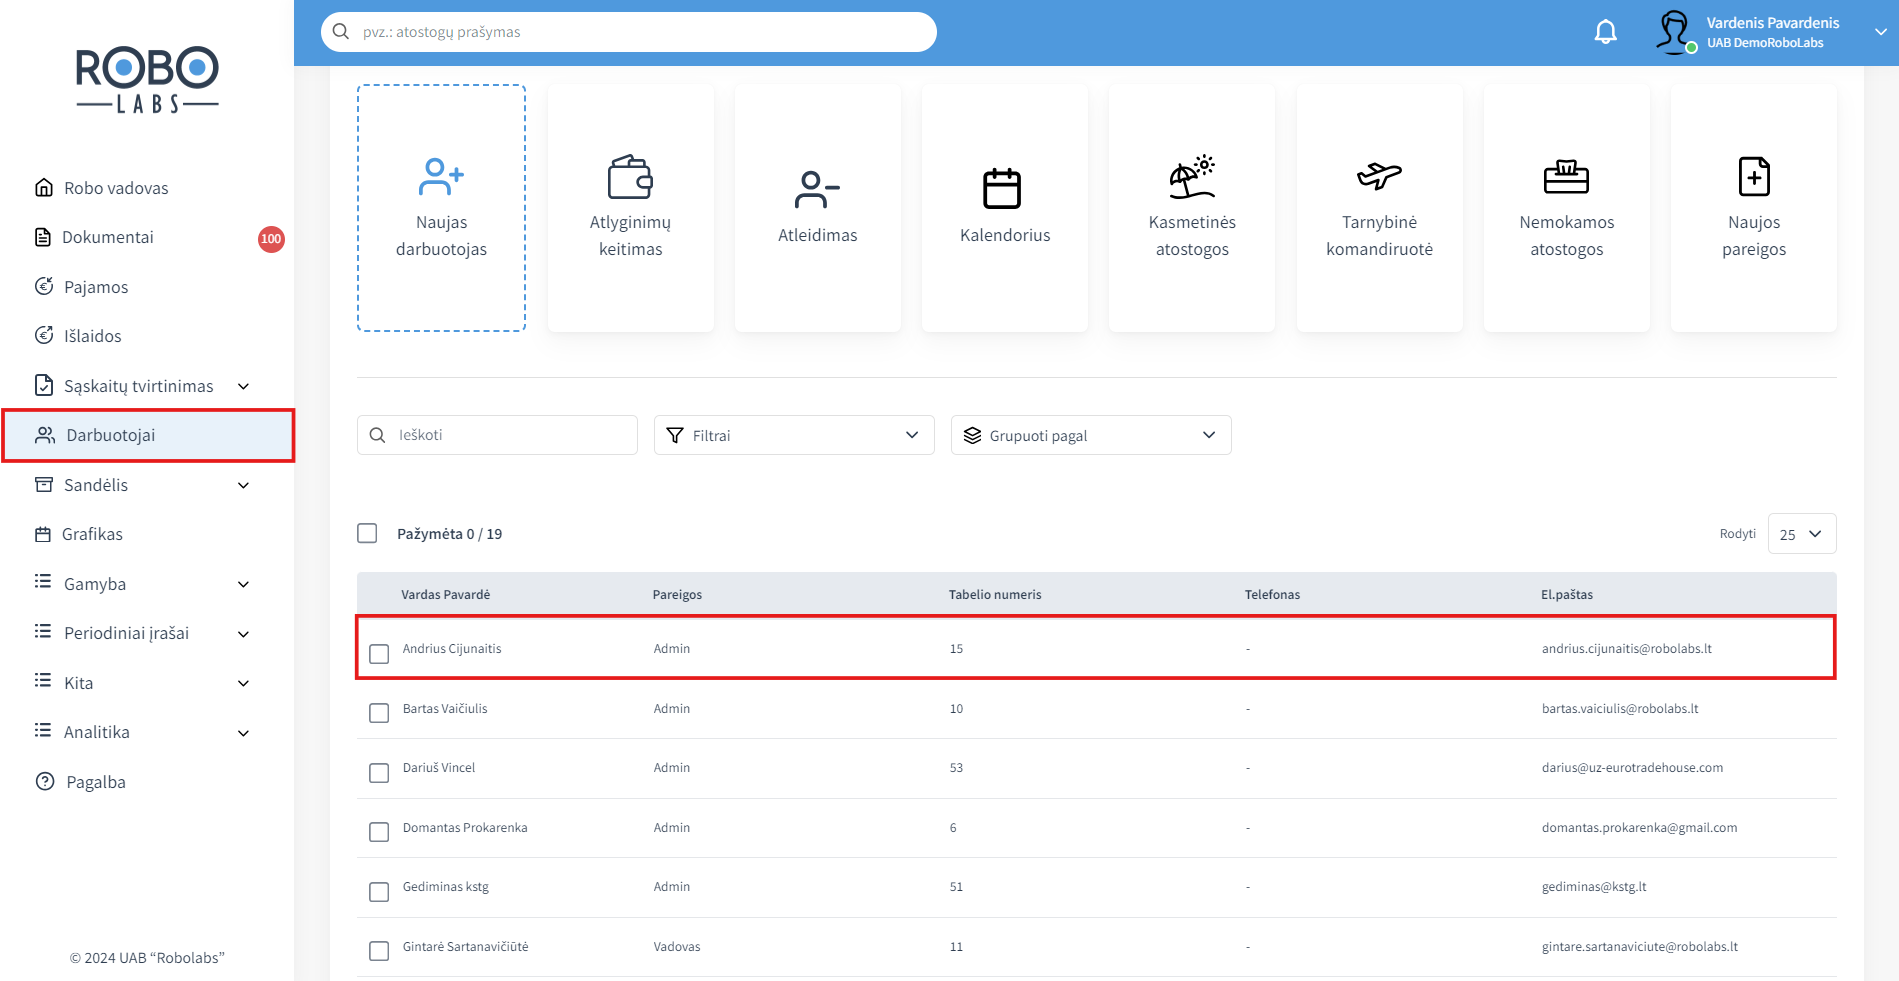
Task: Click the Išlaidos euro icon
Action: tap(44, 335)
